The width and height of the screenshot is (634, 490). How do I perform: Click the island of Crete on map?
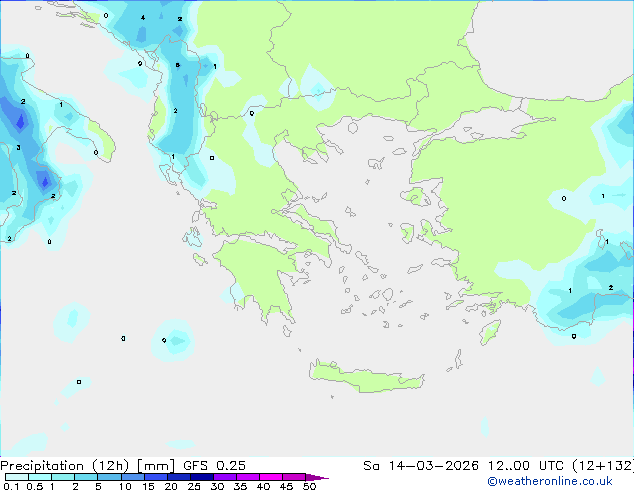tap(366, 378)
